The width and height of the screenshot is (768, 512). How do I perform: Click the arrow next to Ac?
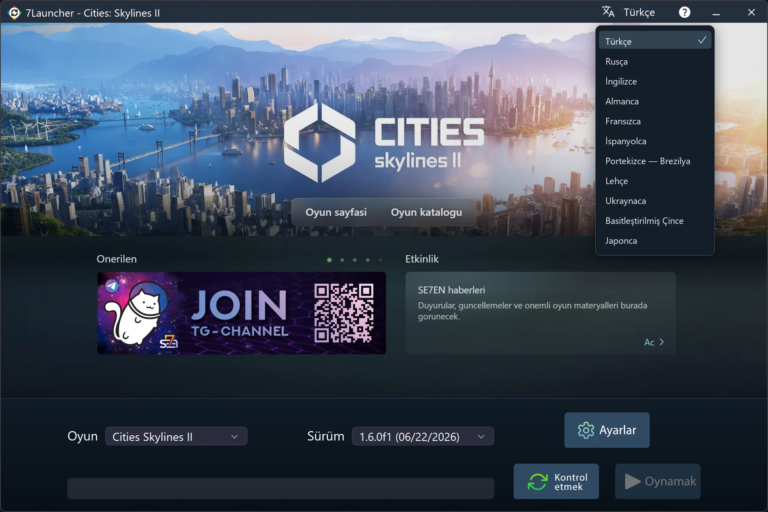[x=662, y=342]
